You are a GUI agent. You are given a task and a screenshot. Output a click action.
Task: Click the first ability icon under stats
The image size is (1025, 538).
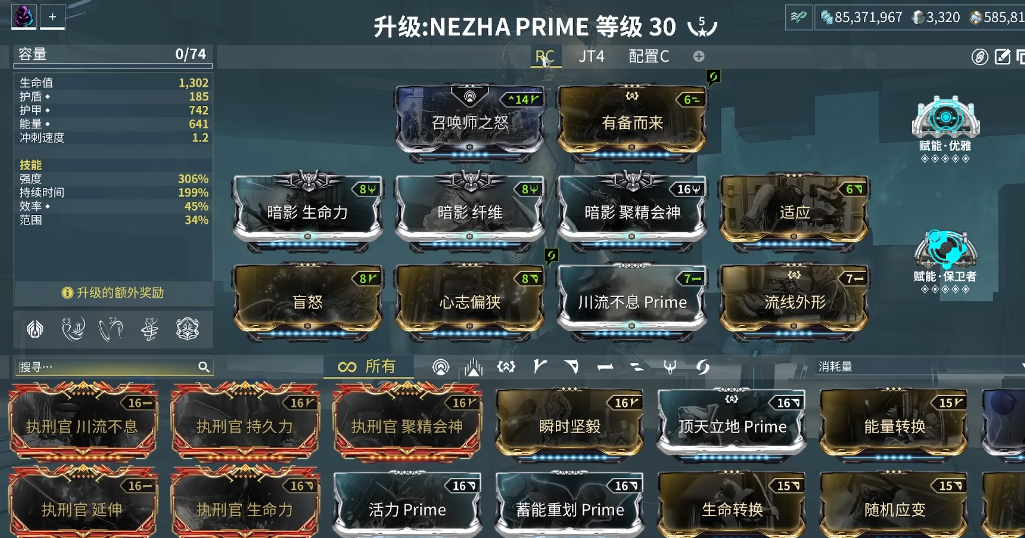[35, 329]
